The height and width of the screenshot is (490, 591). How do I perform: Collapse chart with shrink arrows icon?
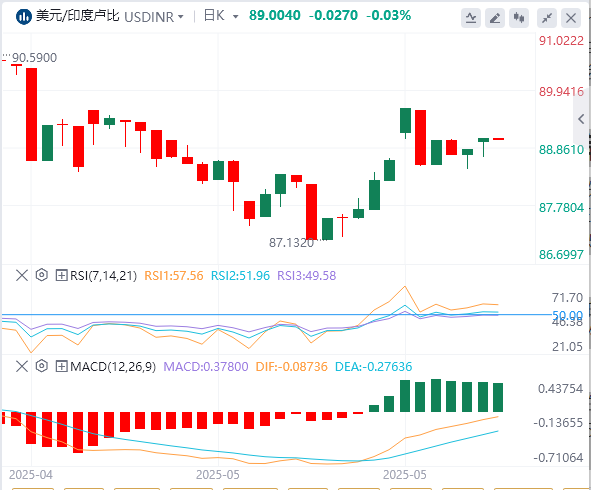click(547, 18)
